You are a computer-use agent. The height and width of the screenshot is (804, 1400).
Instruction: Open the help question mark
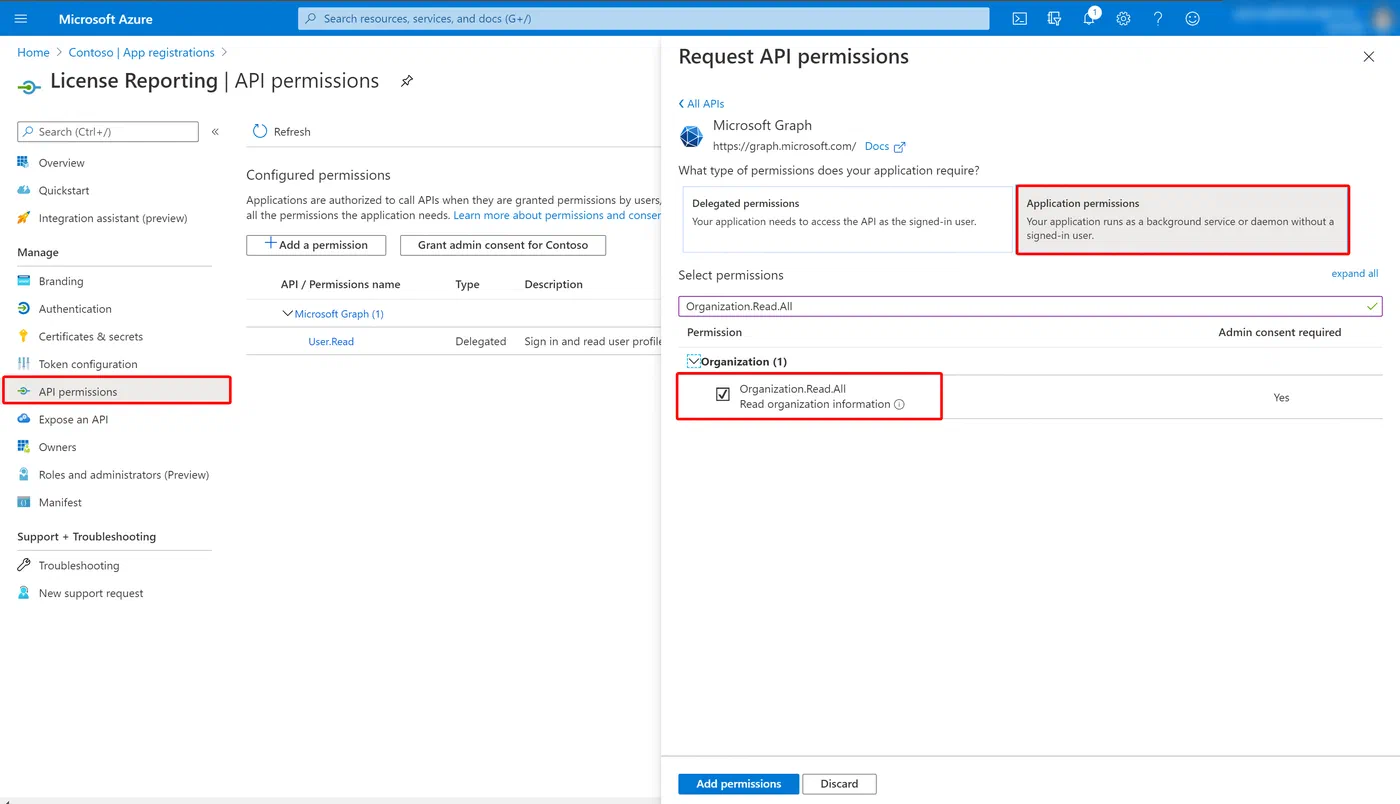(1157, 18)
